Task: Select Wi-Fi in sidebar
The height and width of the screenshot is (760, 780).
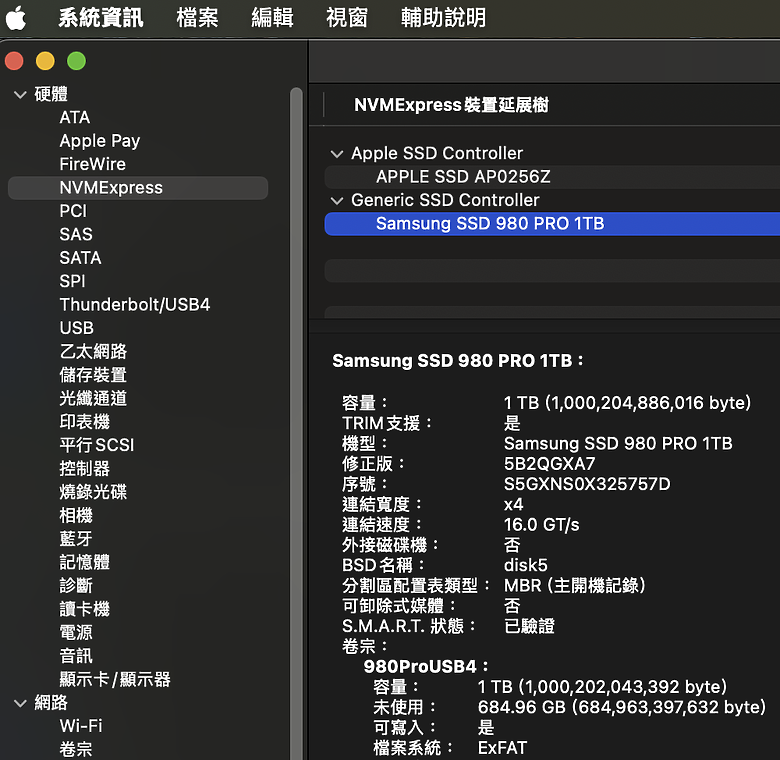Action: [81, 726]
